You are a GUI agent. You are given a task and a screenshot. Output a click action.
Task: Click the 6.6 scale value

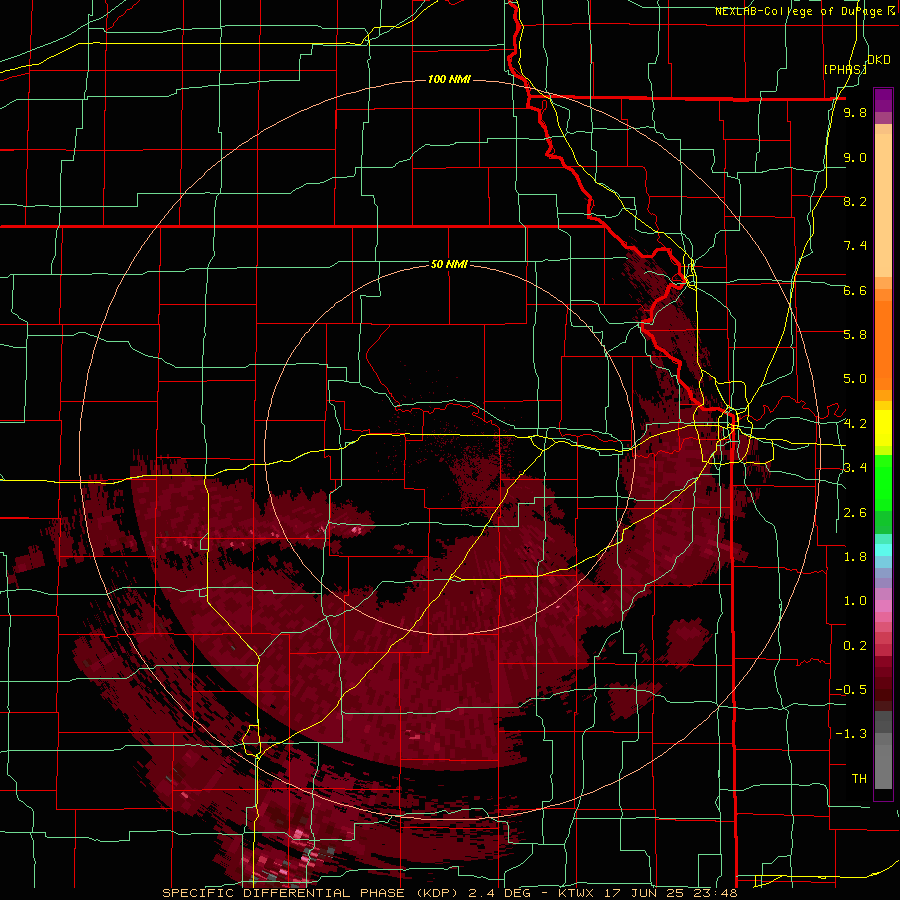pos(855,291)
